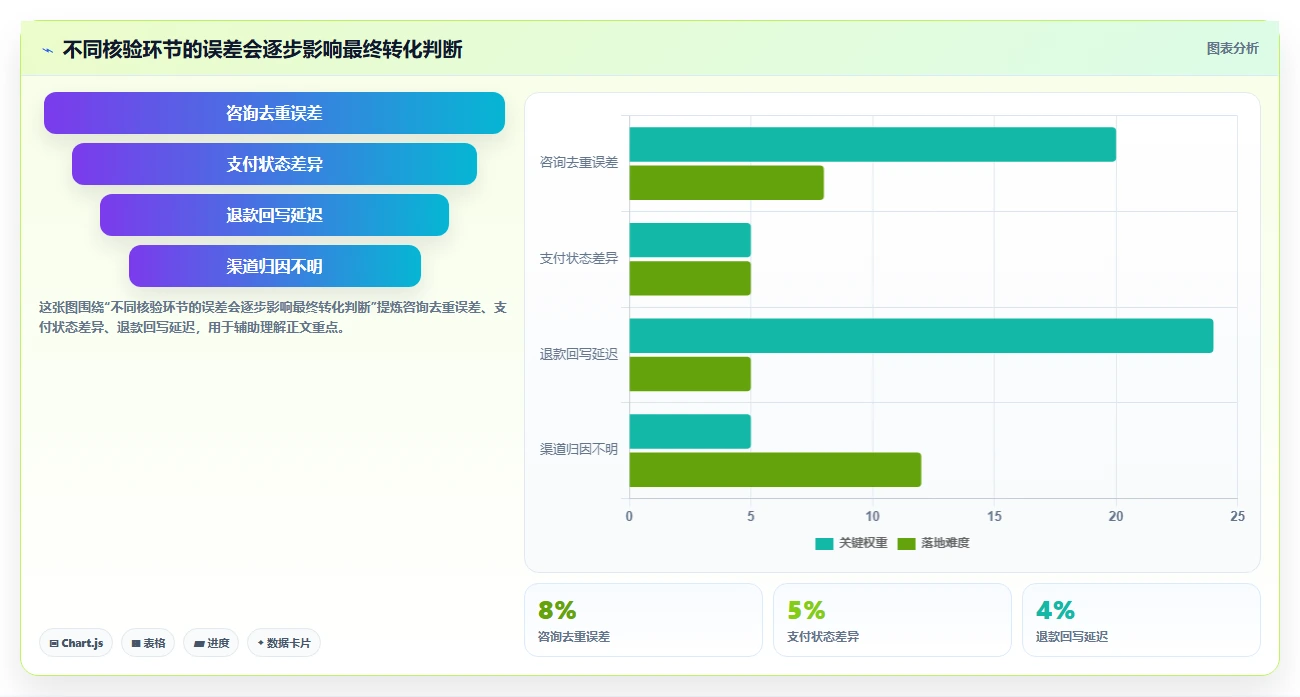Open the 8% 咨询去重误差 data card

[x=643, y=620]
